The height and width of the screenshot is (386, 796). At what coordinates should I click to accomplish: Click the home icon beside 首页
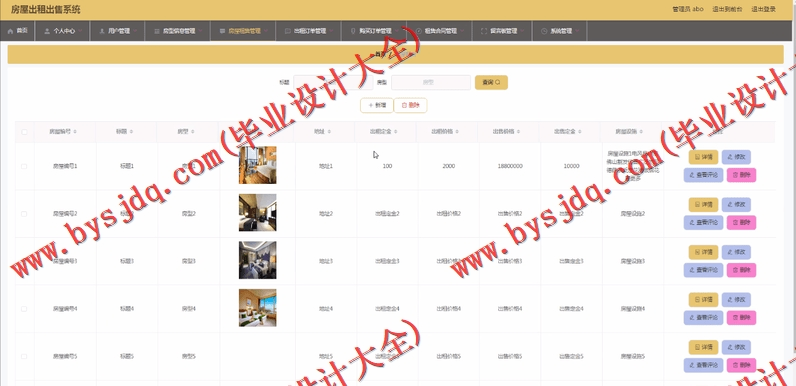10,31
